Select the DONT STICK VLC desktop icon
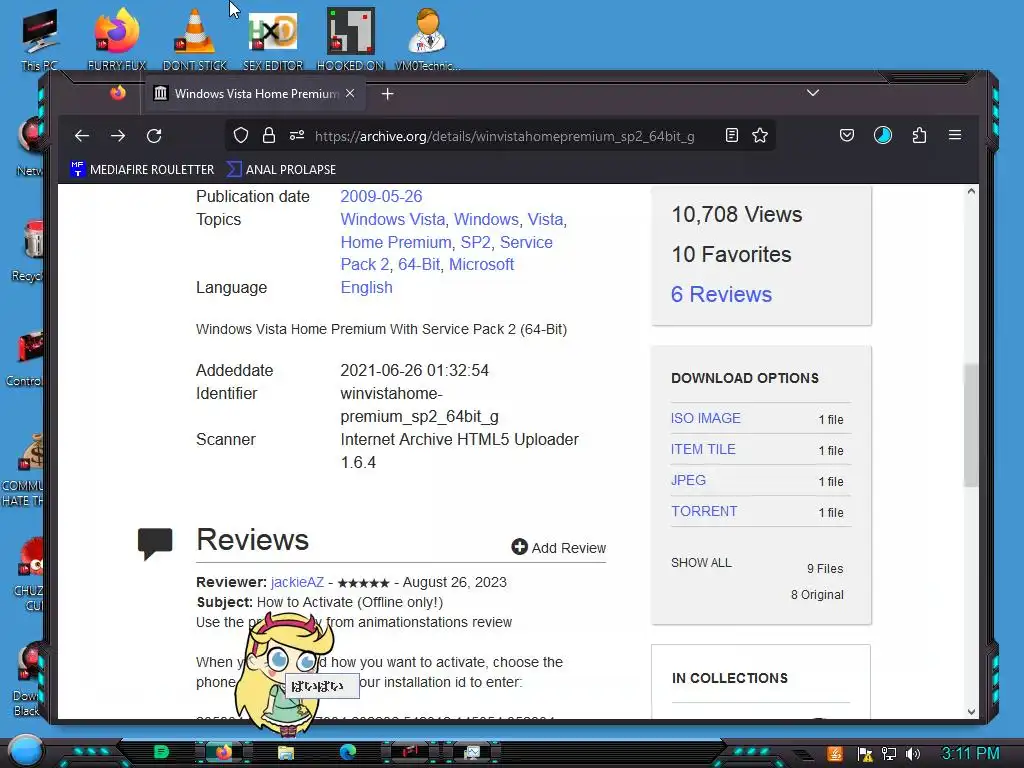Viewport: 1024px width, 768px height. [x=195, y=39]
